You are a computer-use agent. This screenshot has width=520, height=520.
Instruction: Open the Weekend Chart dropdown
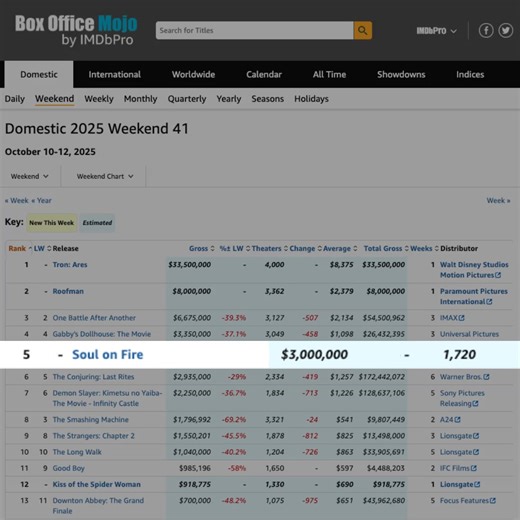coord(105,176)
